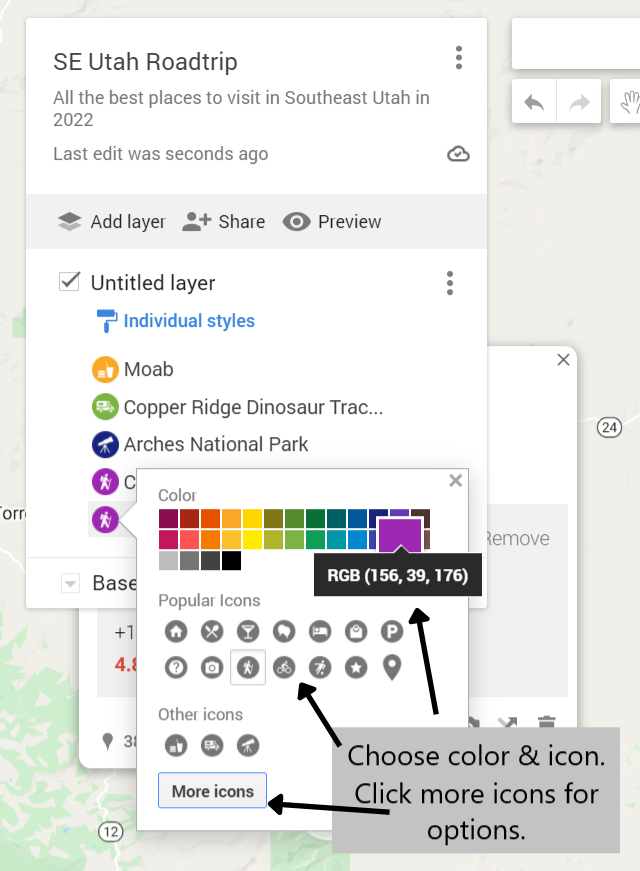Choose the default map pin icon
640x871 pixels.
click(392, 667)
